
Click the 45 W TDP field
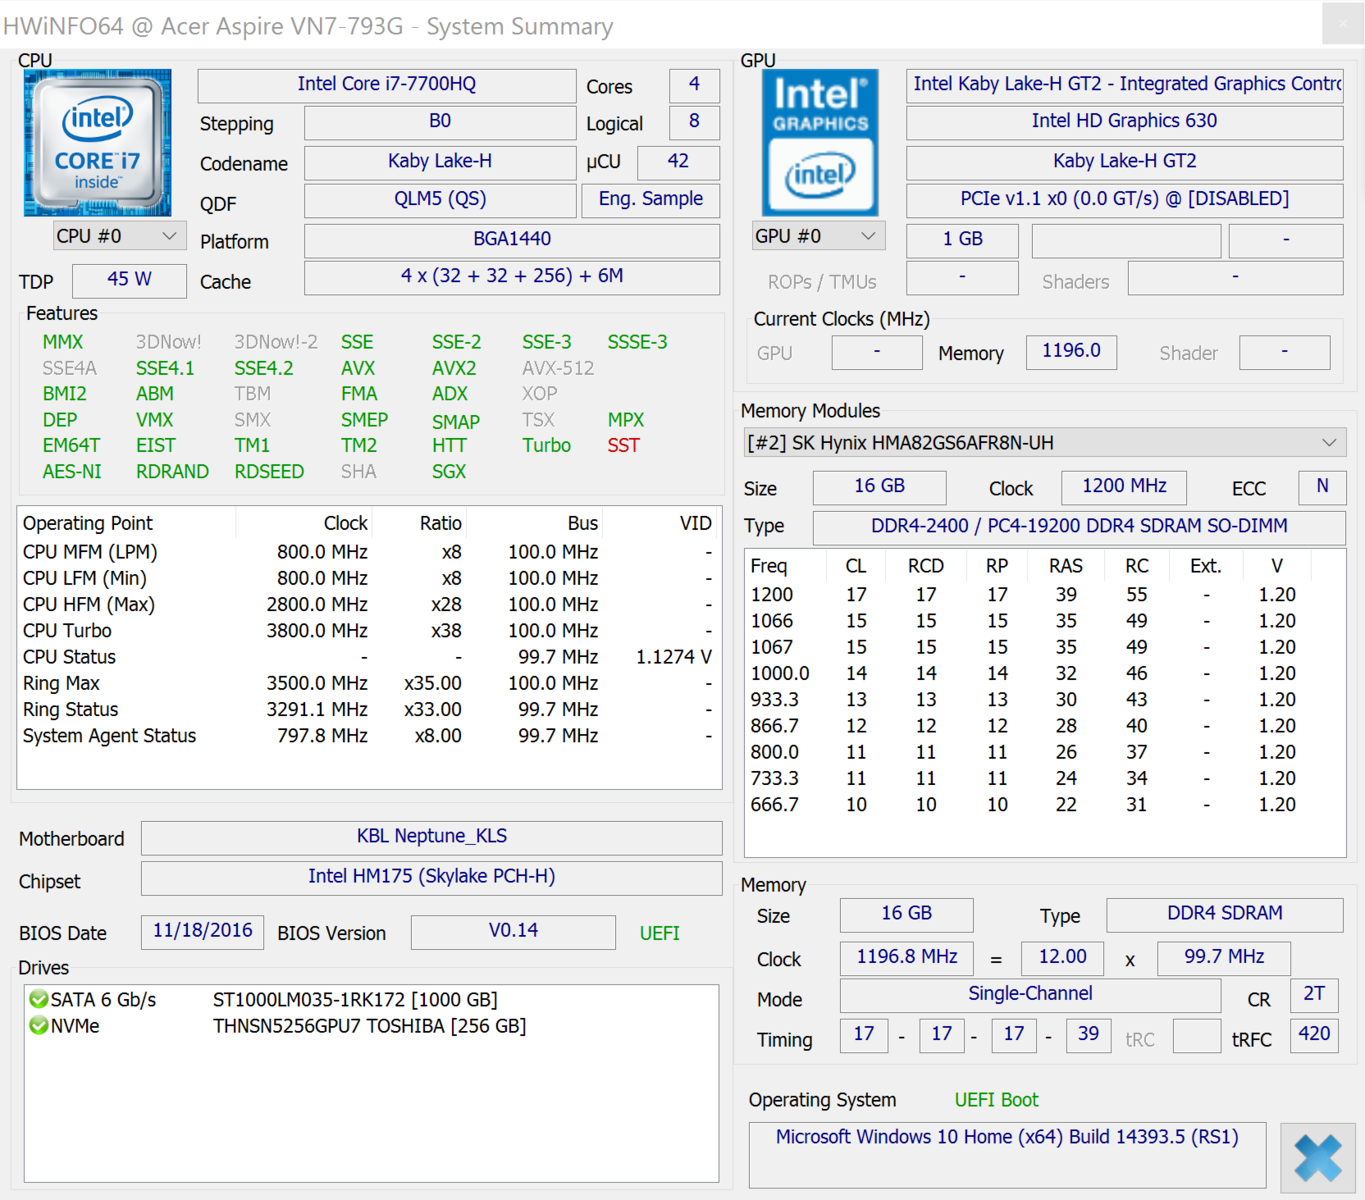(130, 280)
